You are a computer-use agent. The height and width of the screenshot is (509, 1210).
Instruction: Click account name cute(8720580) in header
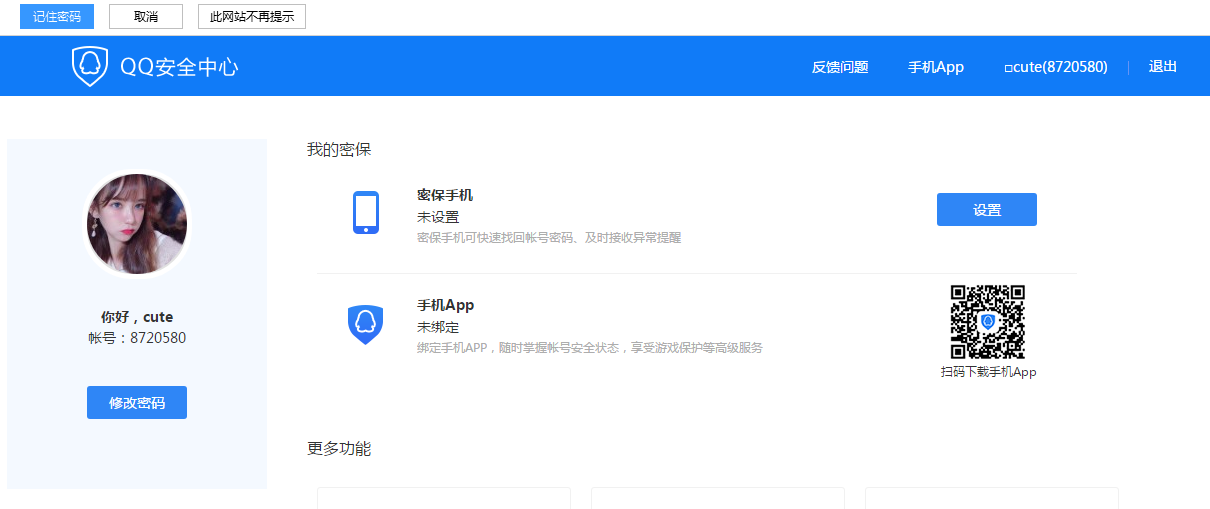(1056, 67)
